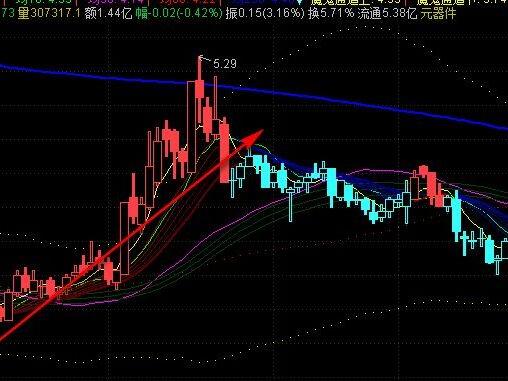The height and width of the screenshot is (381, 508).
Task: Click the 元器件 sector label
Action: pyautogui.click(x=438, y=14)
